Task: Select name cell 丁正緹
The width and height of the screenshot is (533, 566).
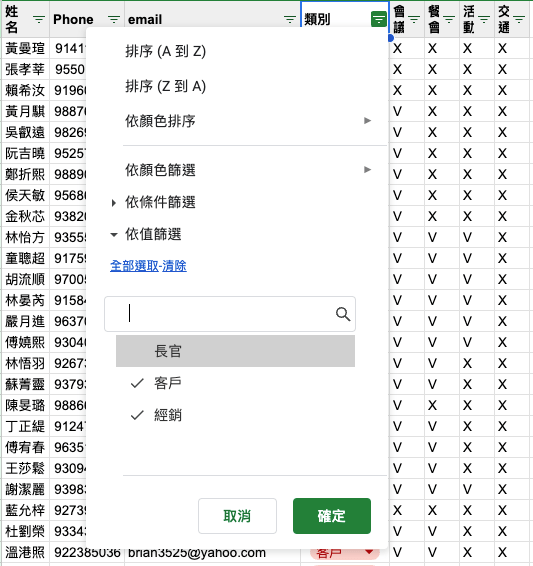Action: [x=25, y=426]
